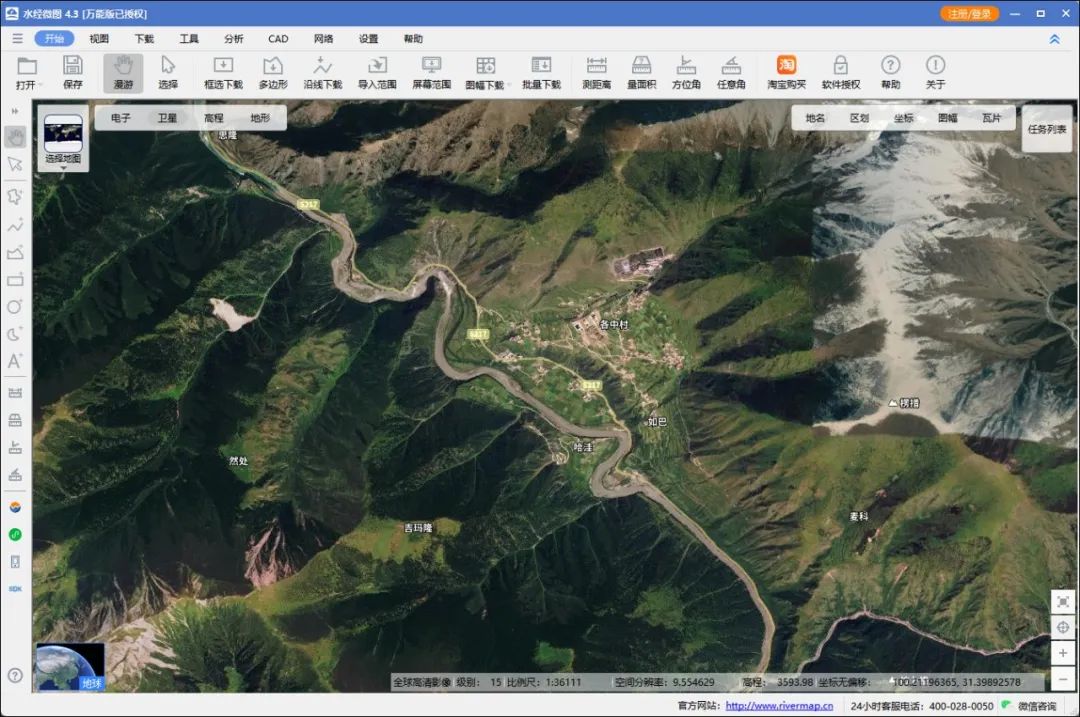
Task: Activate the 漫游 pan hand tool in ribbon
Action: tap(123, 72)
